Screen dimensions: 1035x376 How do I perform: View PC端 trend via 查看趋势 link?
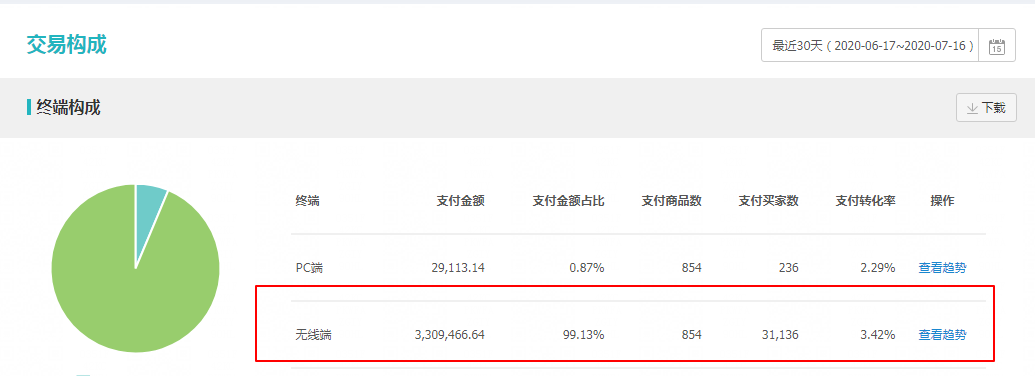(x=942, y=268)
